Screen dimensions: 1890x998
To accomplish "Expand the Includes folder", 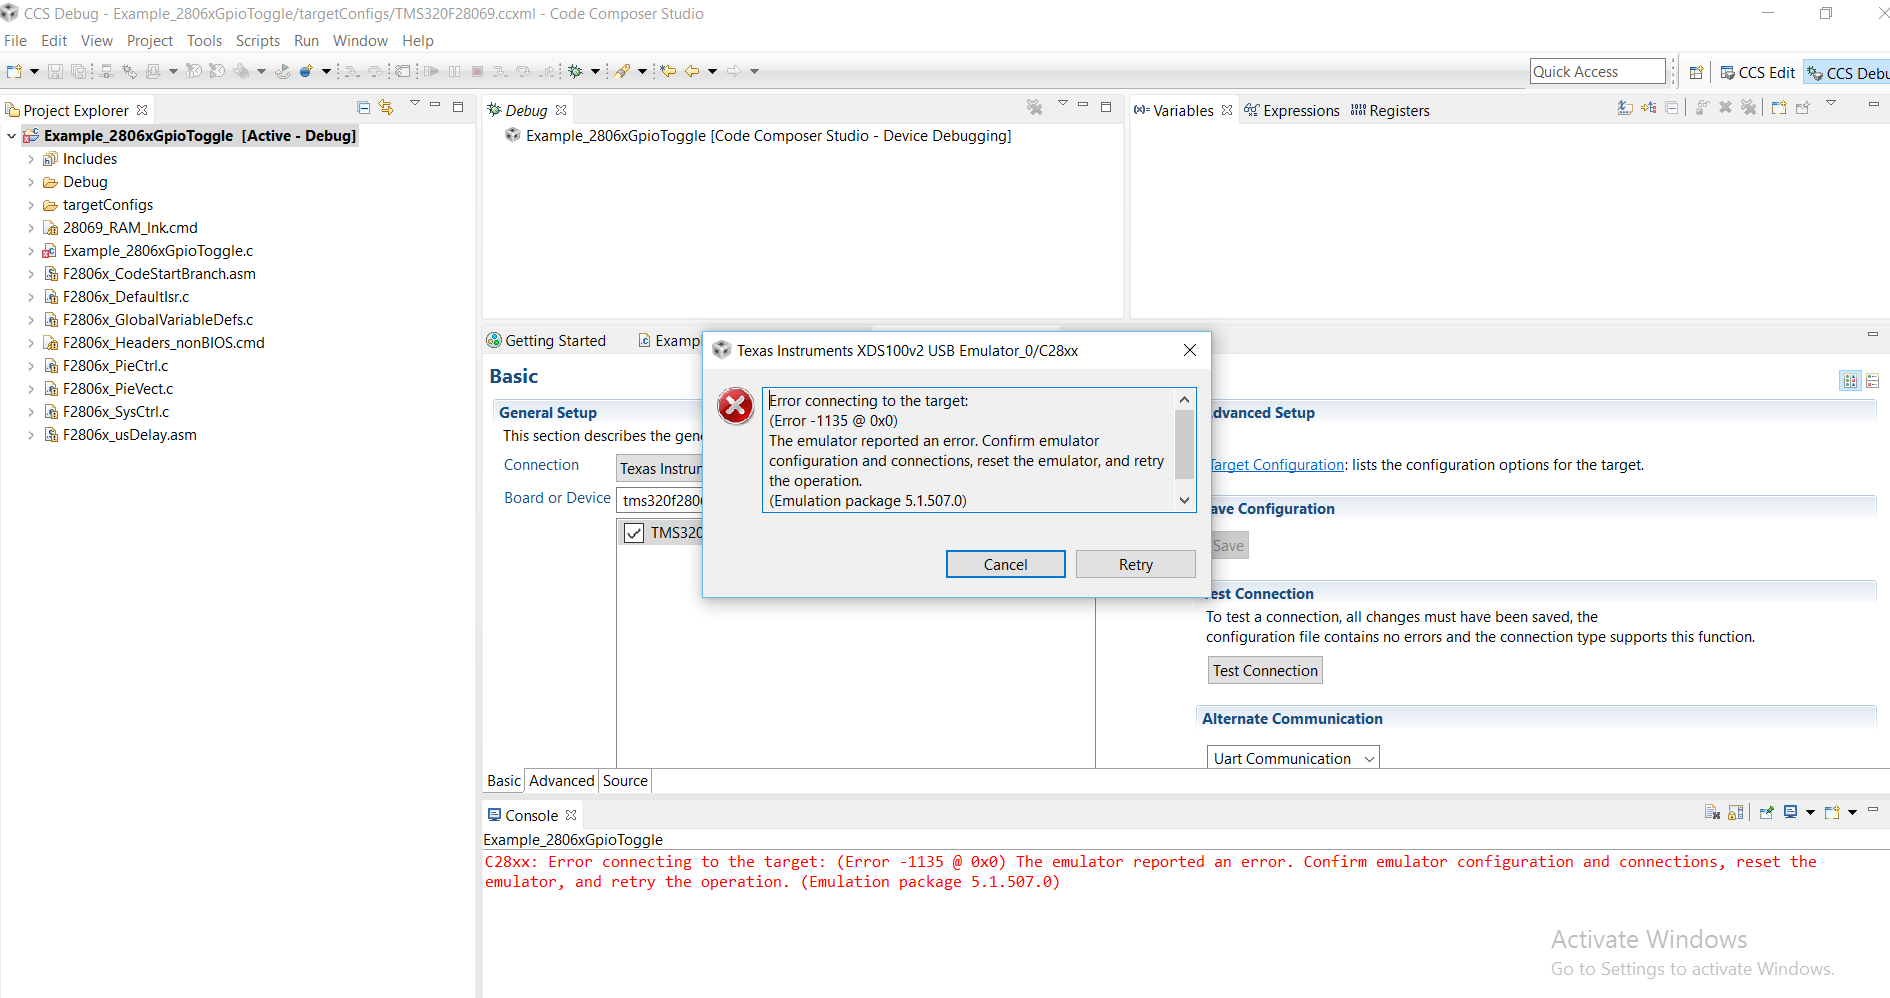I will [x=31, y=159].
